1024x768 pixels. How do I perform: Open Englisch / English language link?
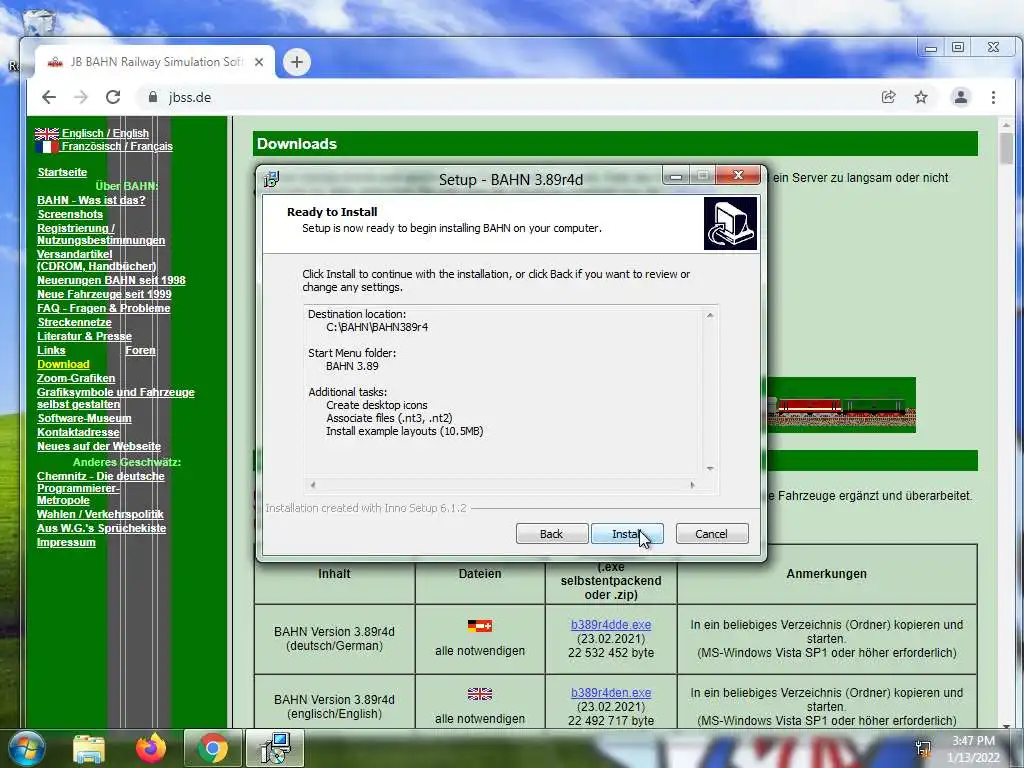click(x=105, y=133)
